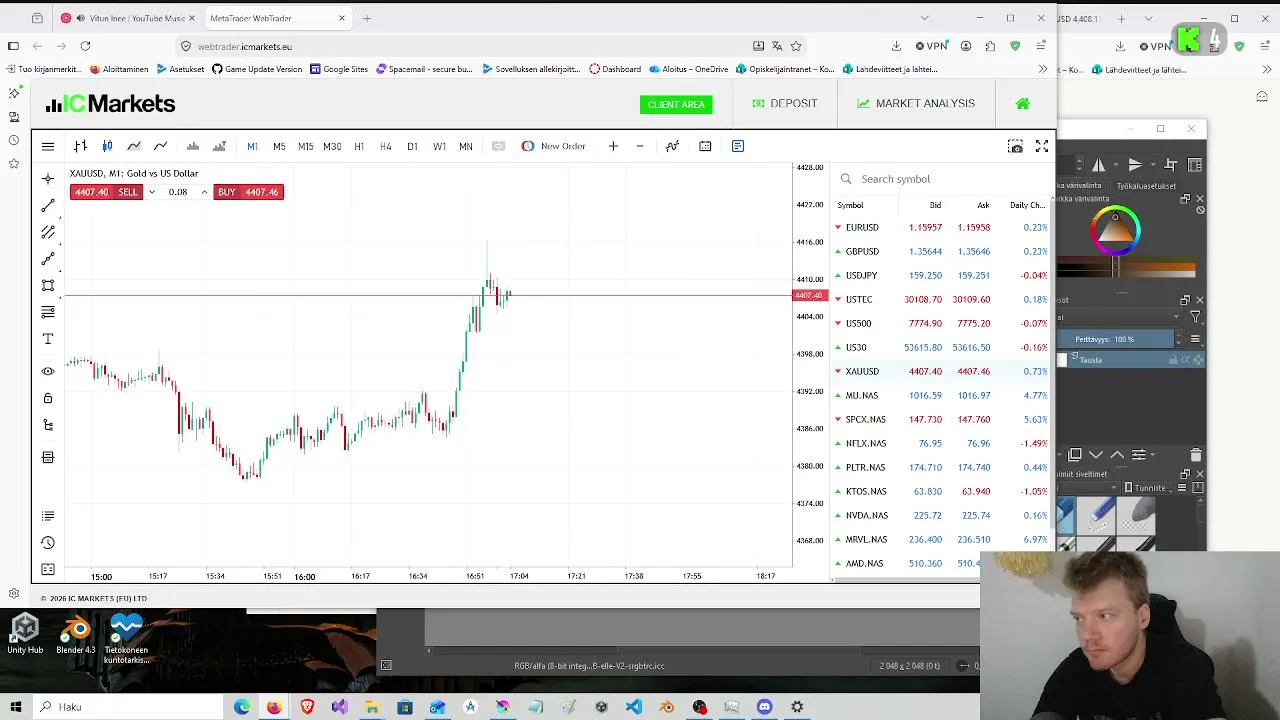Zoom out the chart with minus icon

click(x=640, y=146)
